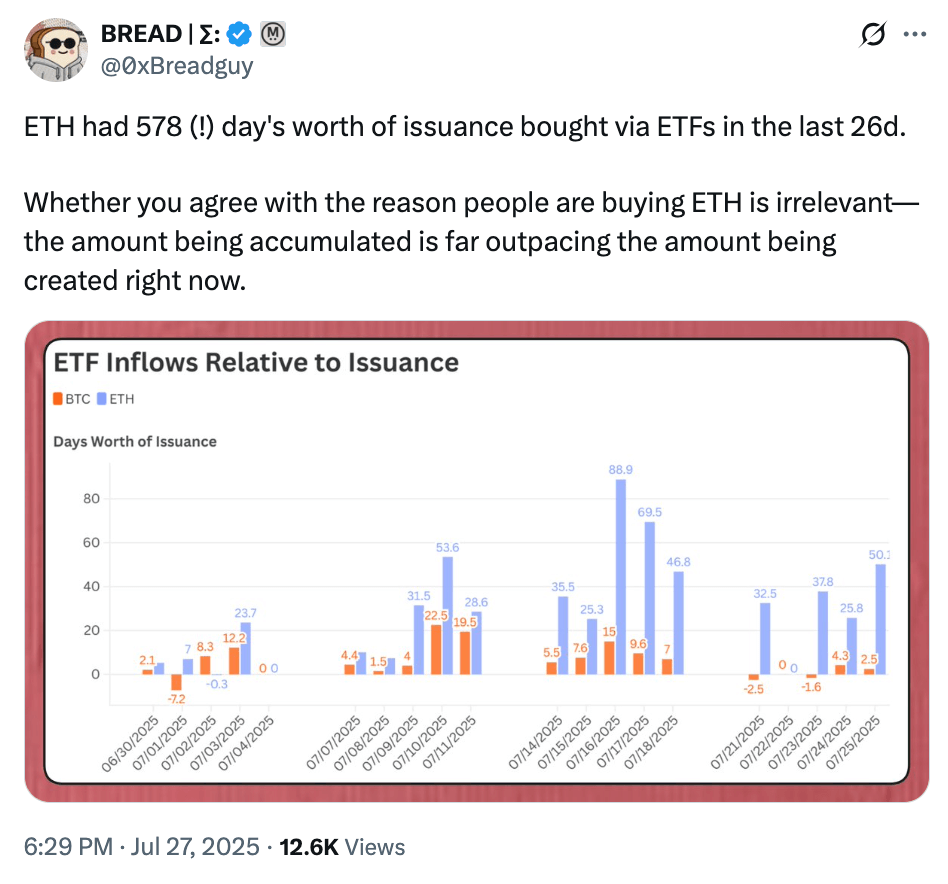The image size is (948, 884).
Task: Click the blue ETH legend swatch
Action: coord(102,399)
